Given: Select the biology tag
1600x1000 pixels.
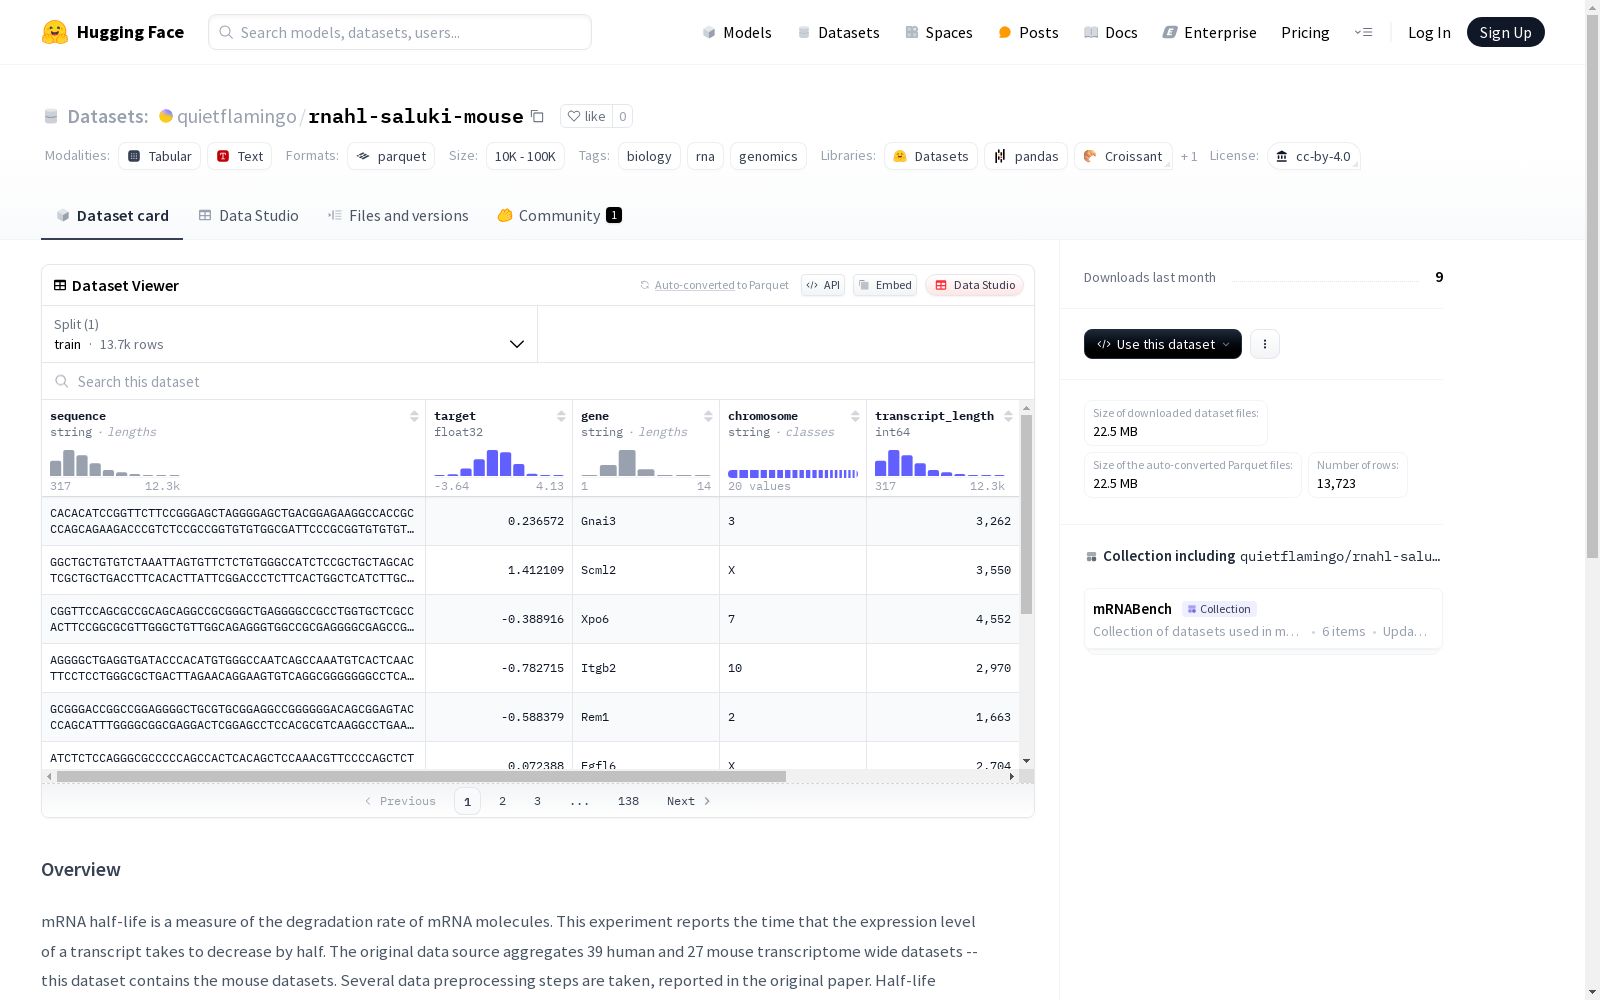Looking at the screenshot, I should click(649, 156).
